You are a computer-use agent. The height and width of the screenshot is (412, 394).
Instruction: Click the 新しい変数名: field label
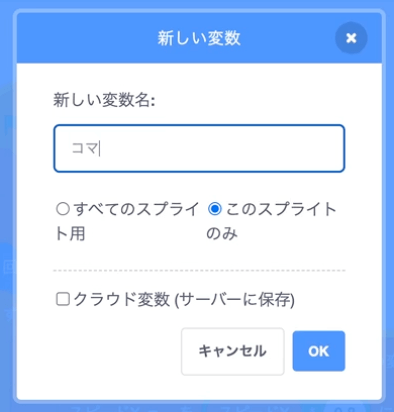104,100
